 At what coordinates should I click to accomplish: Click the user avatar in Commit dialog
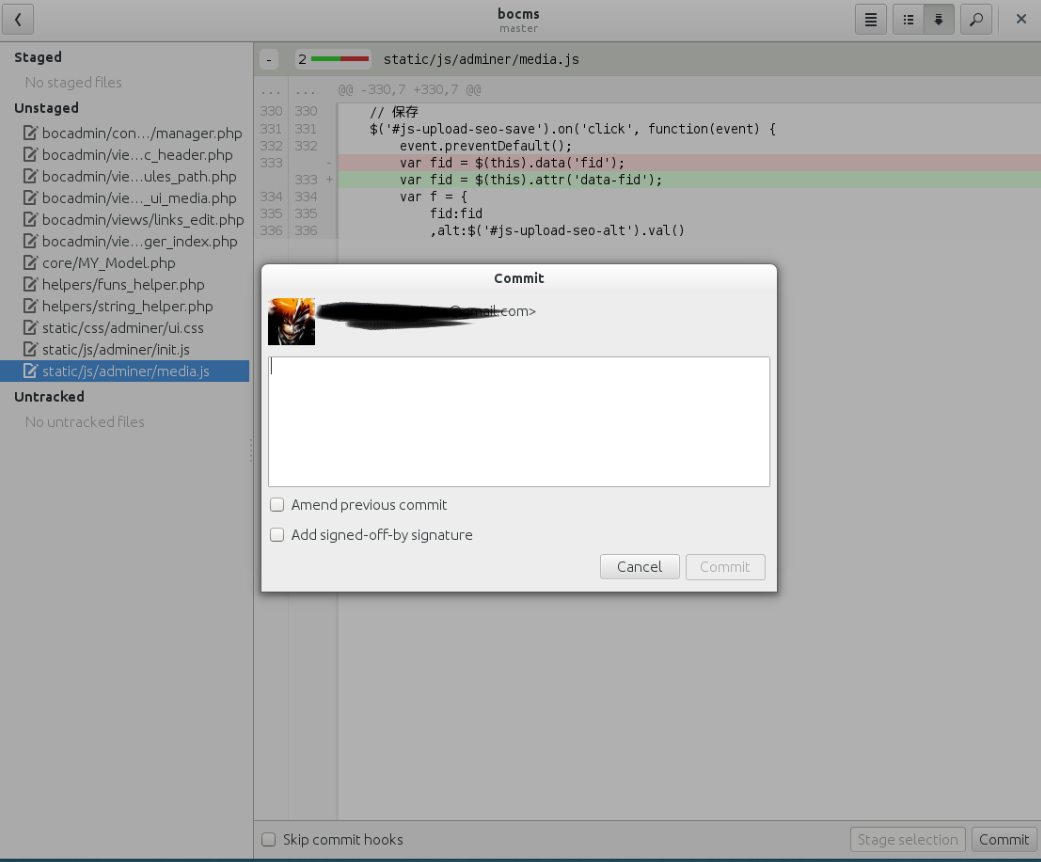tap(291, 321)
